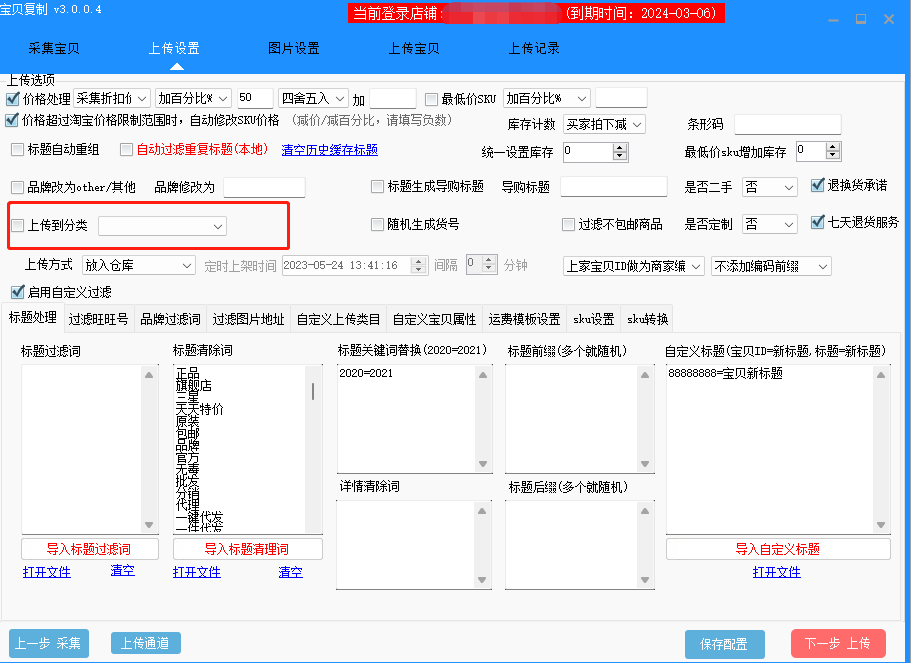The height and width of the screenshot is (663, 911).
Task: Click the 清空历史缓存标题 link
Action: click(329, 150)
